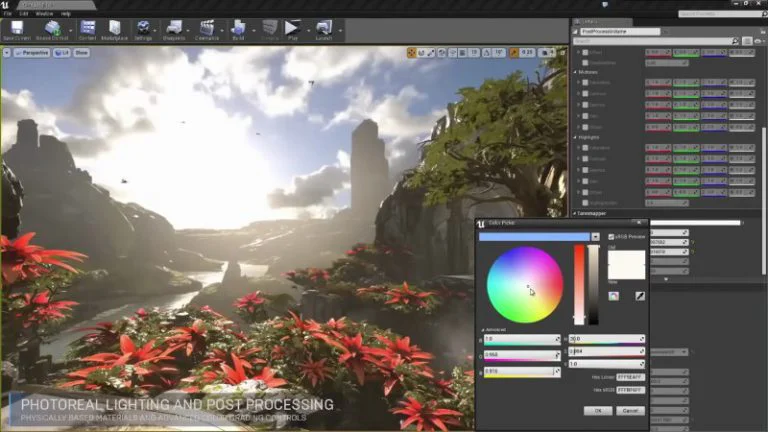Click the Build toolbar icon
This screenshot has height=432, width=768.
(239, 29)
